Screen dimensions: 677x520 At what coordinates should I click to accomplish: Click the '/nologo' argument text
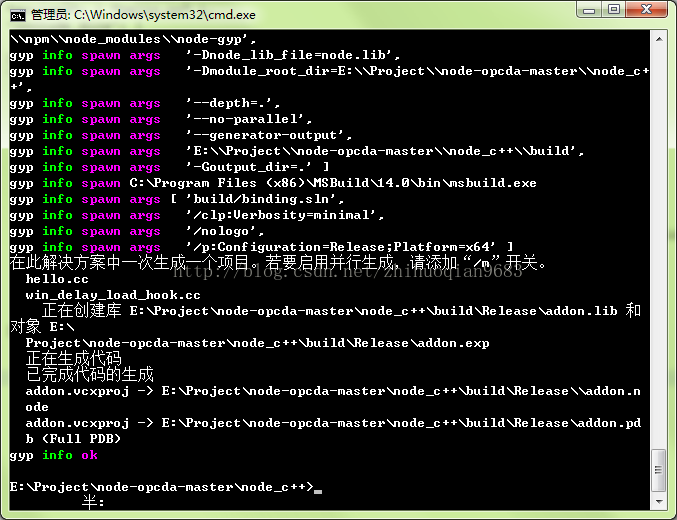225,231
